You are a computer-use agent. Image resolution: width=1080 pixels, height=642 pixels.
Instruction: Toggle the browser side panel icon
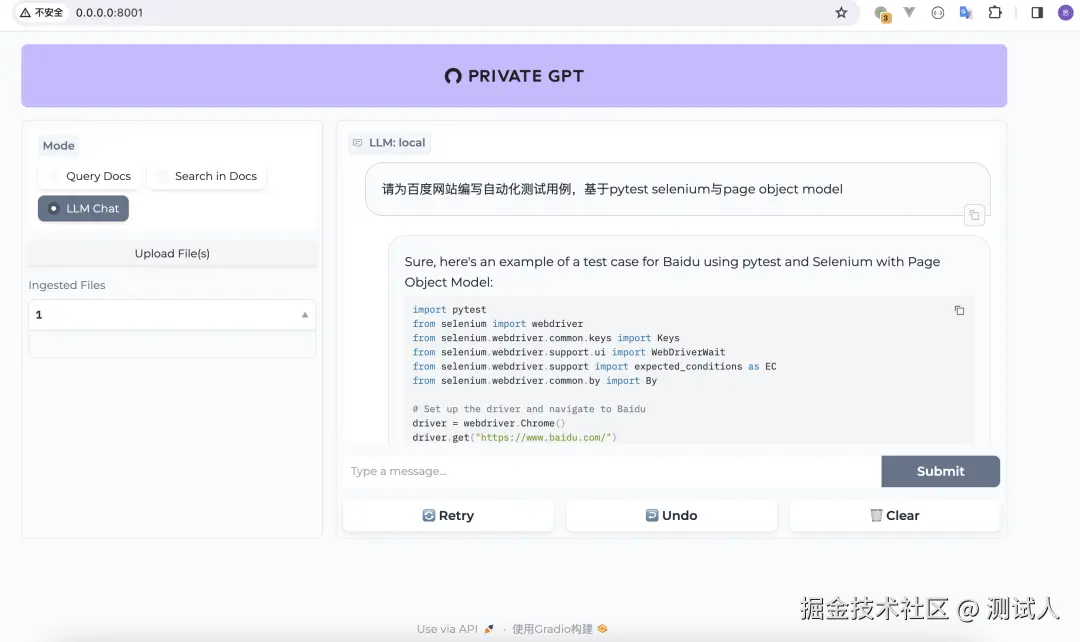1037,12
